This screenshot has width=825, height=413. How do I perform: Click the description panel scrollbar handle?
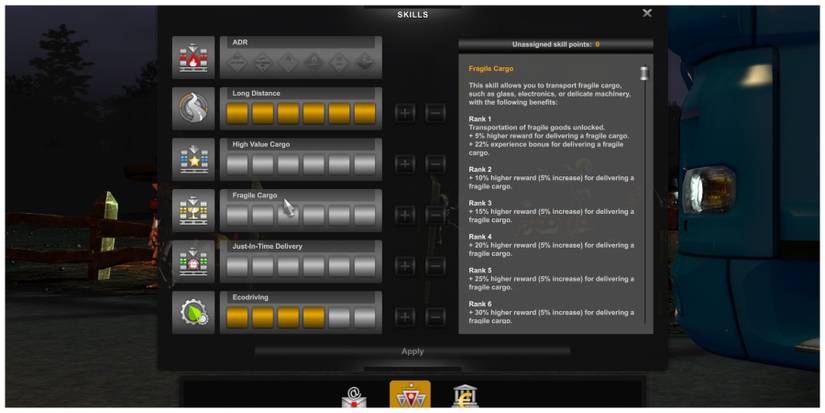(644, 73)
